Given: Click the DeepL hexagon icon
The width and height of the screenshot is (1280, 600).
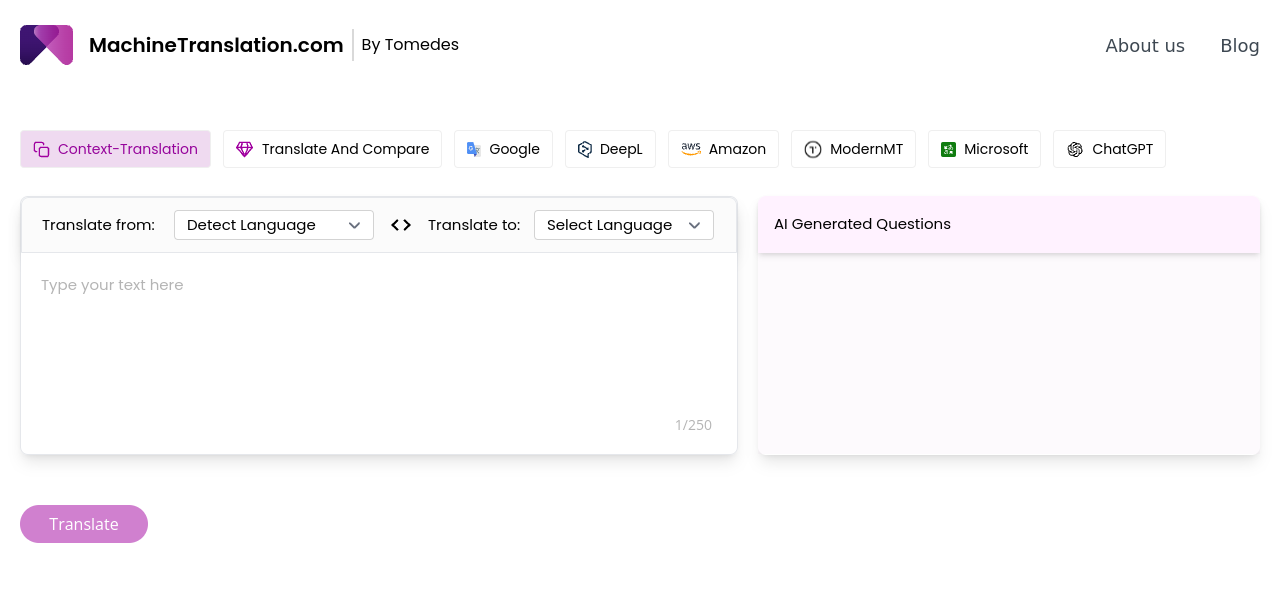Looking at the screenshot, I should (x=585, y=149).
